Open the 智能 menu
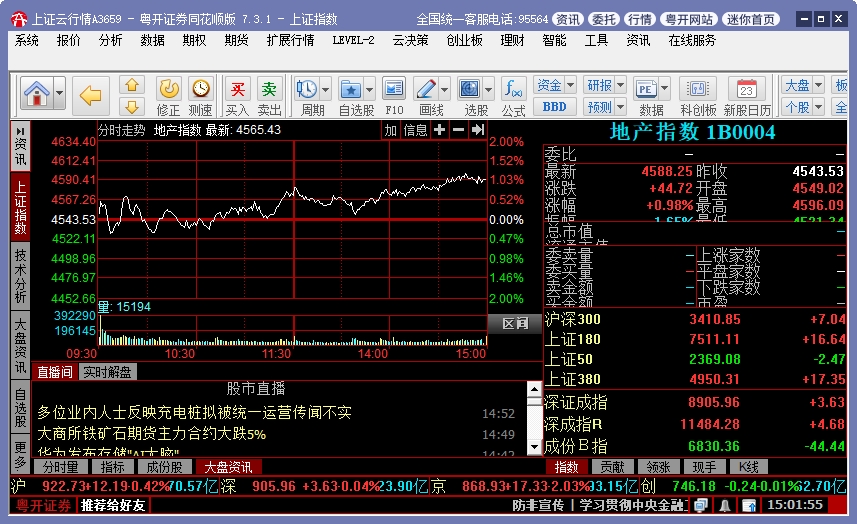Screen dimensions: 857x524 point(554,40)
